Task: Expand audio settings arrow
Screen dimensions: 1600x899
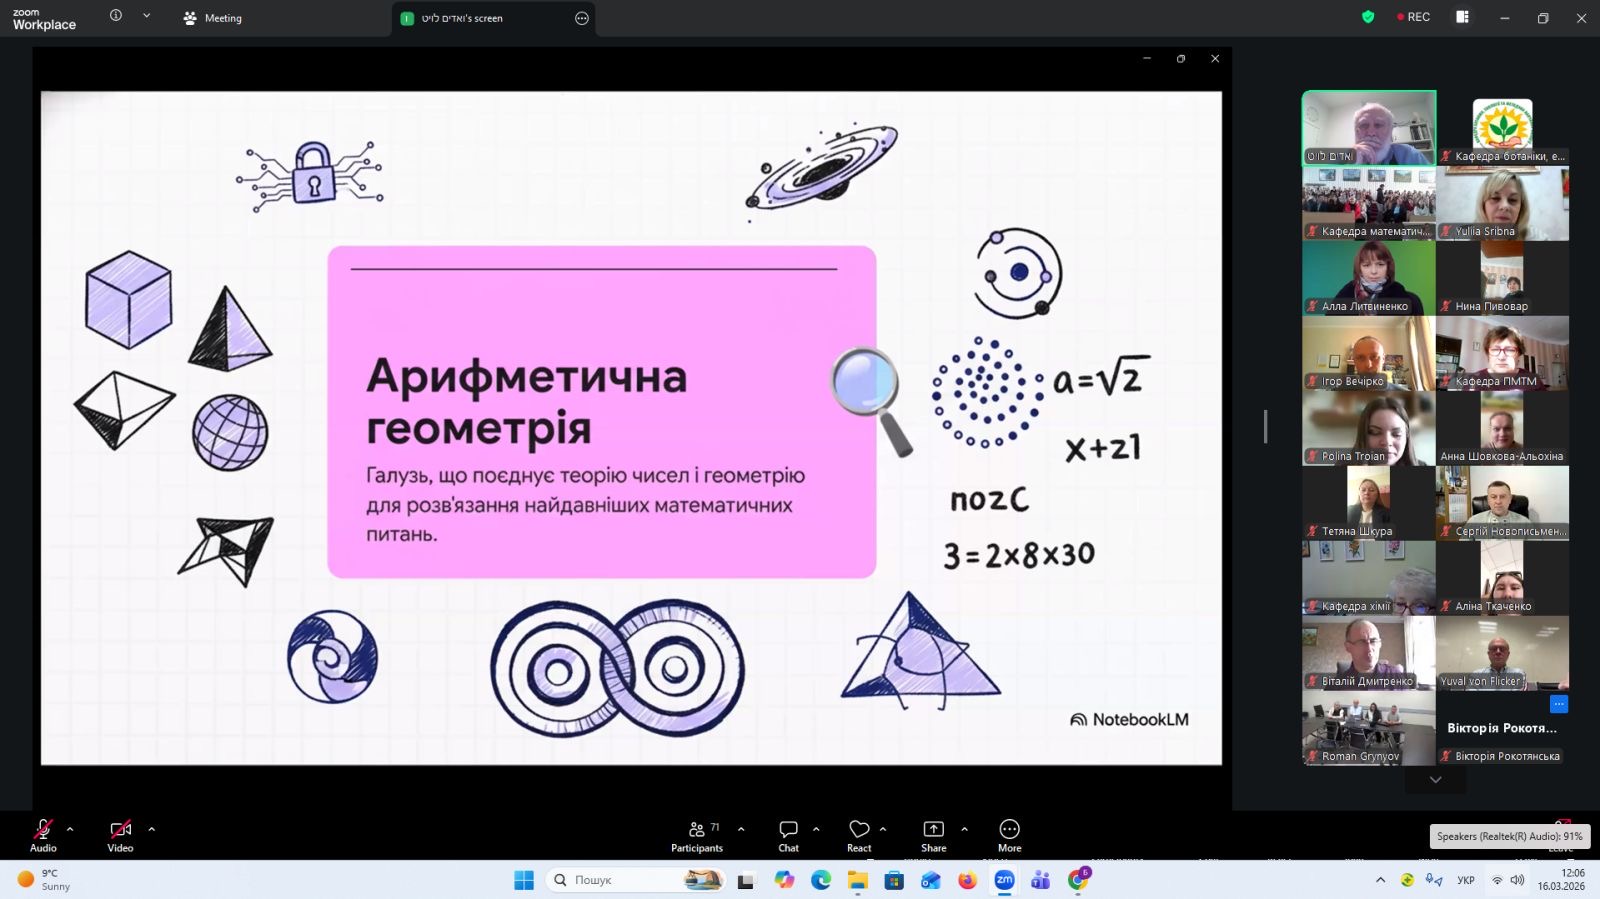Action: pyautogui.click(x=70, y=829)
